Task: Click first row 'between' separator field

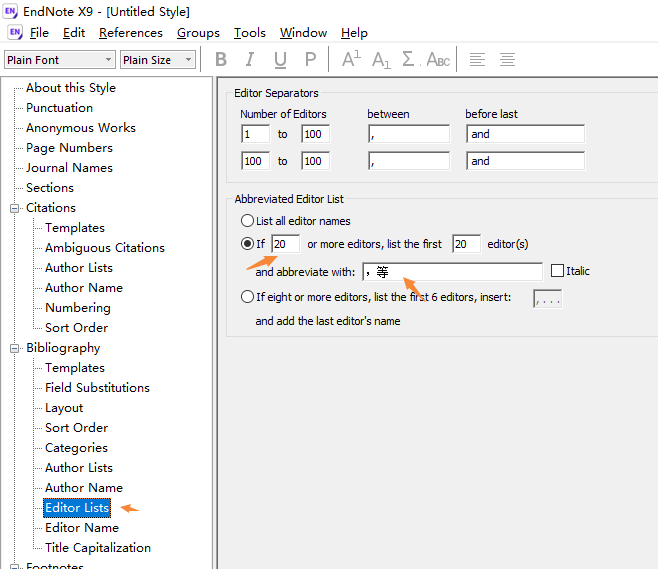Action: 409,134
